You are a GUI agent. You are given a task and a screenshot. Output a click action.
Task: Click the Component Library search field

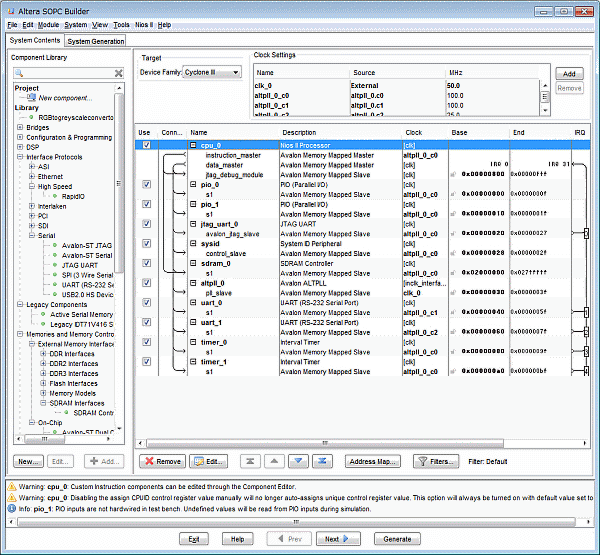(68, 73)
